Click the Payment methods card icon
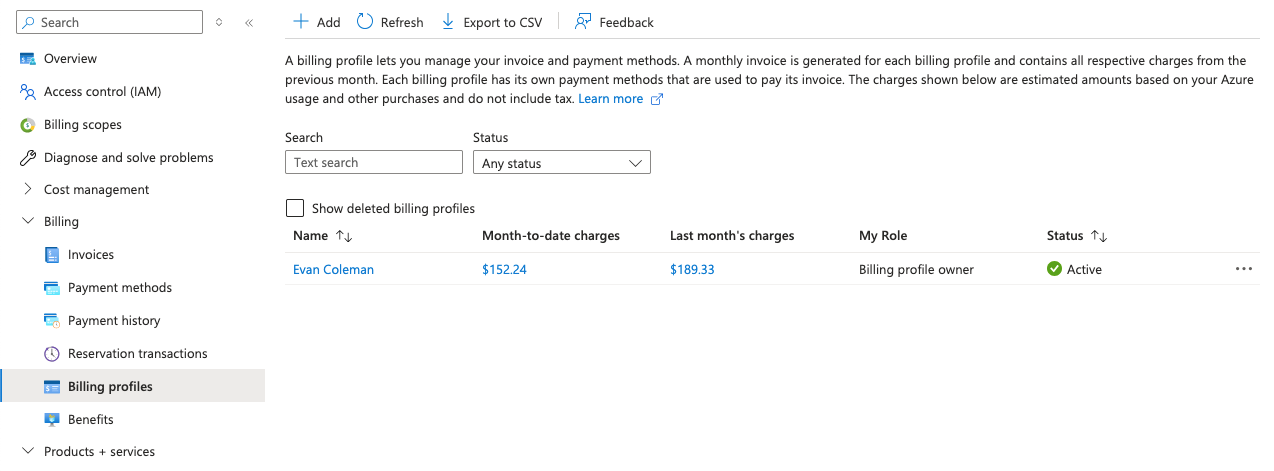1274x471 pixels. tap(52, 288)
